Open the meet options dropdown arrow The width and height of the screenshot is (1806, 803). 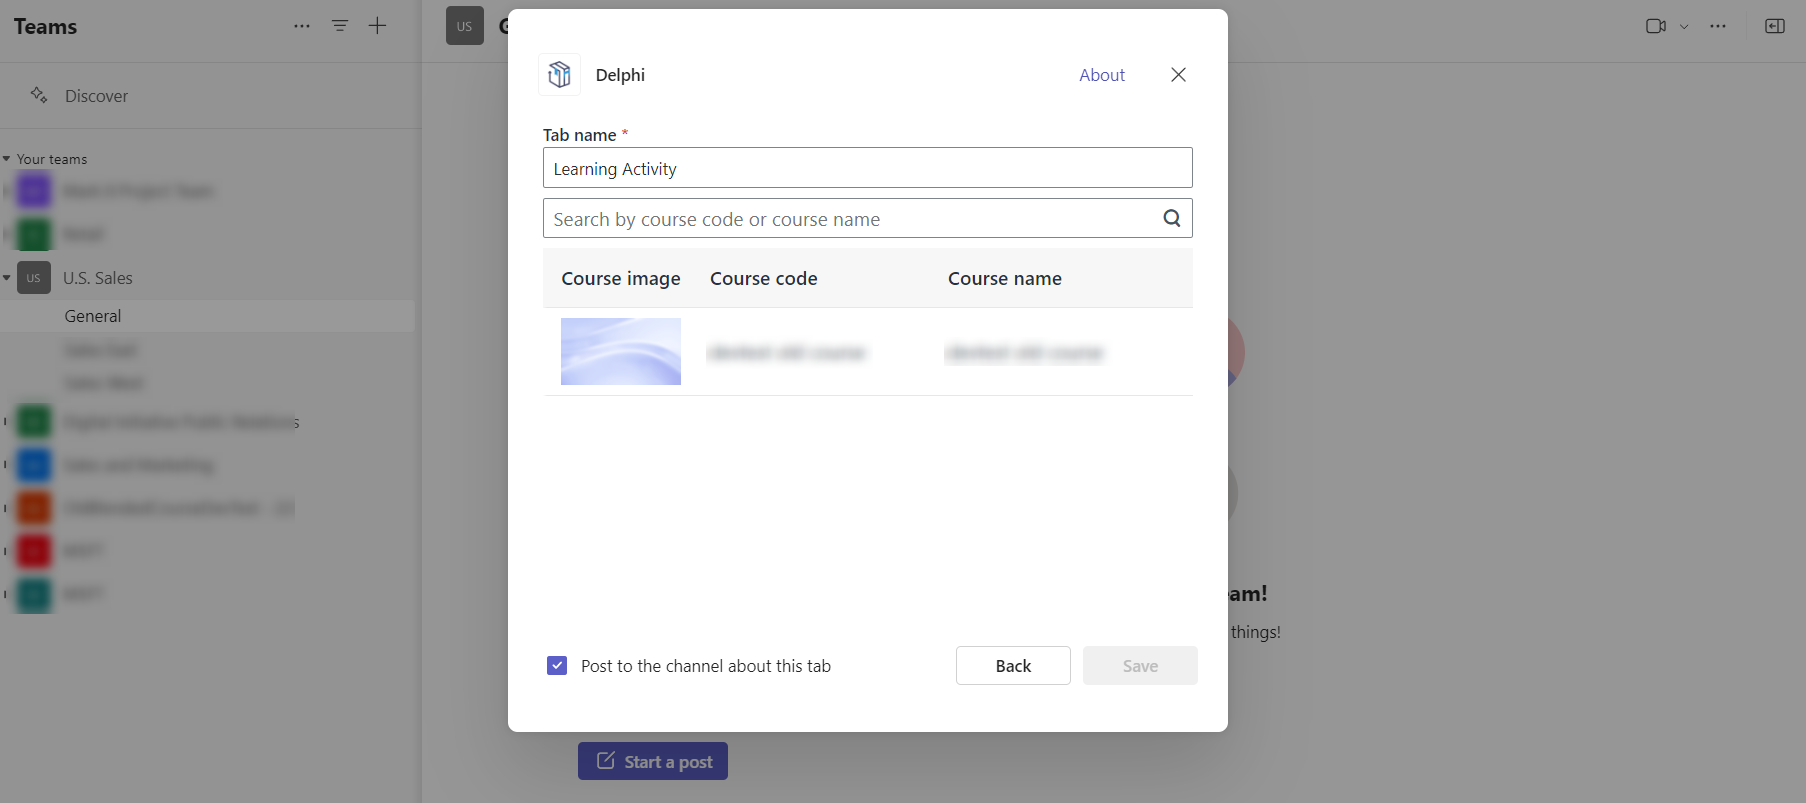pos(1684,27)
